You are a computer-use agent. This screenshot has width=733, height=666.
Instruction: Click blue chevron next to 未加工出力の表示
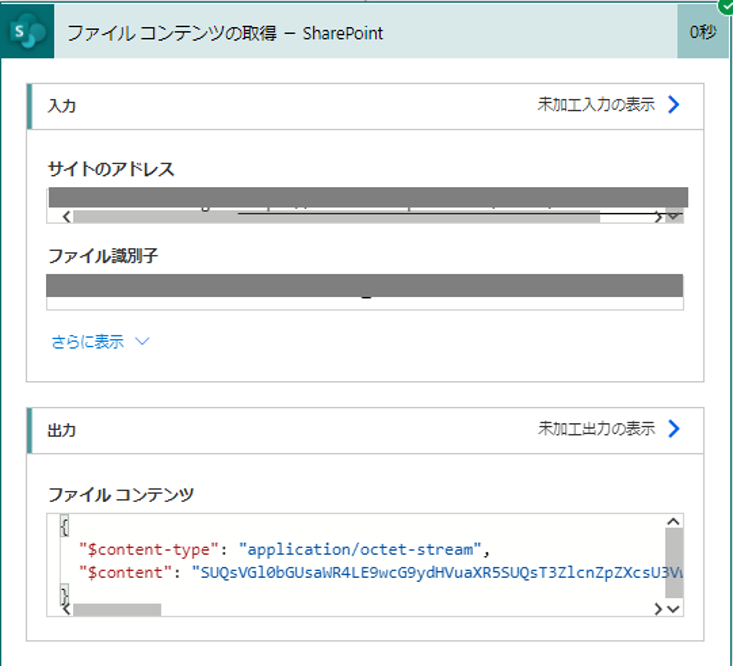[674, 429]
